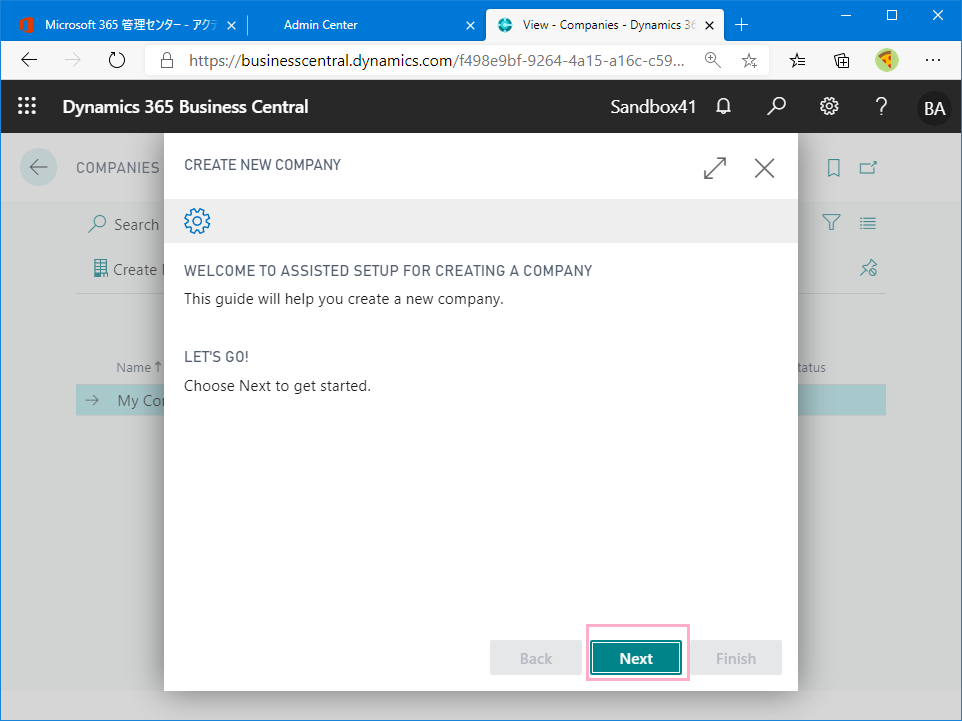962x721 pixels.
Task: Click the disabled Finish button
Action: pyautogui.click(x=736, y=658)
